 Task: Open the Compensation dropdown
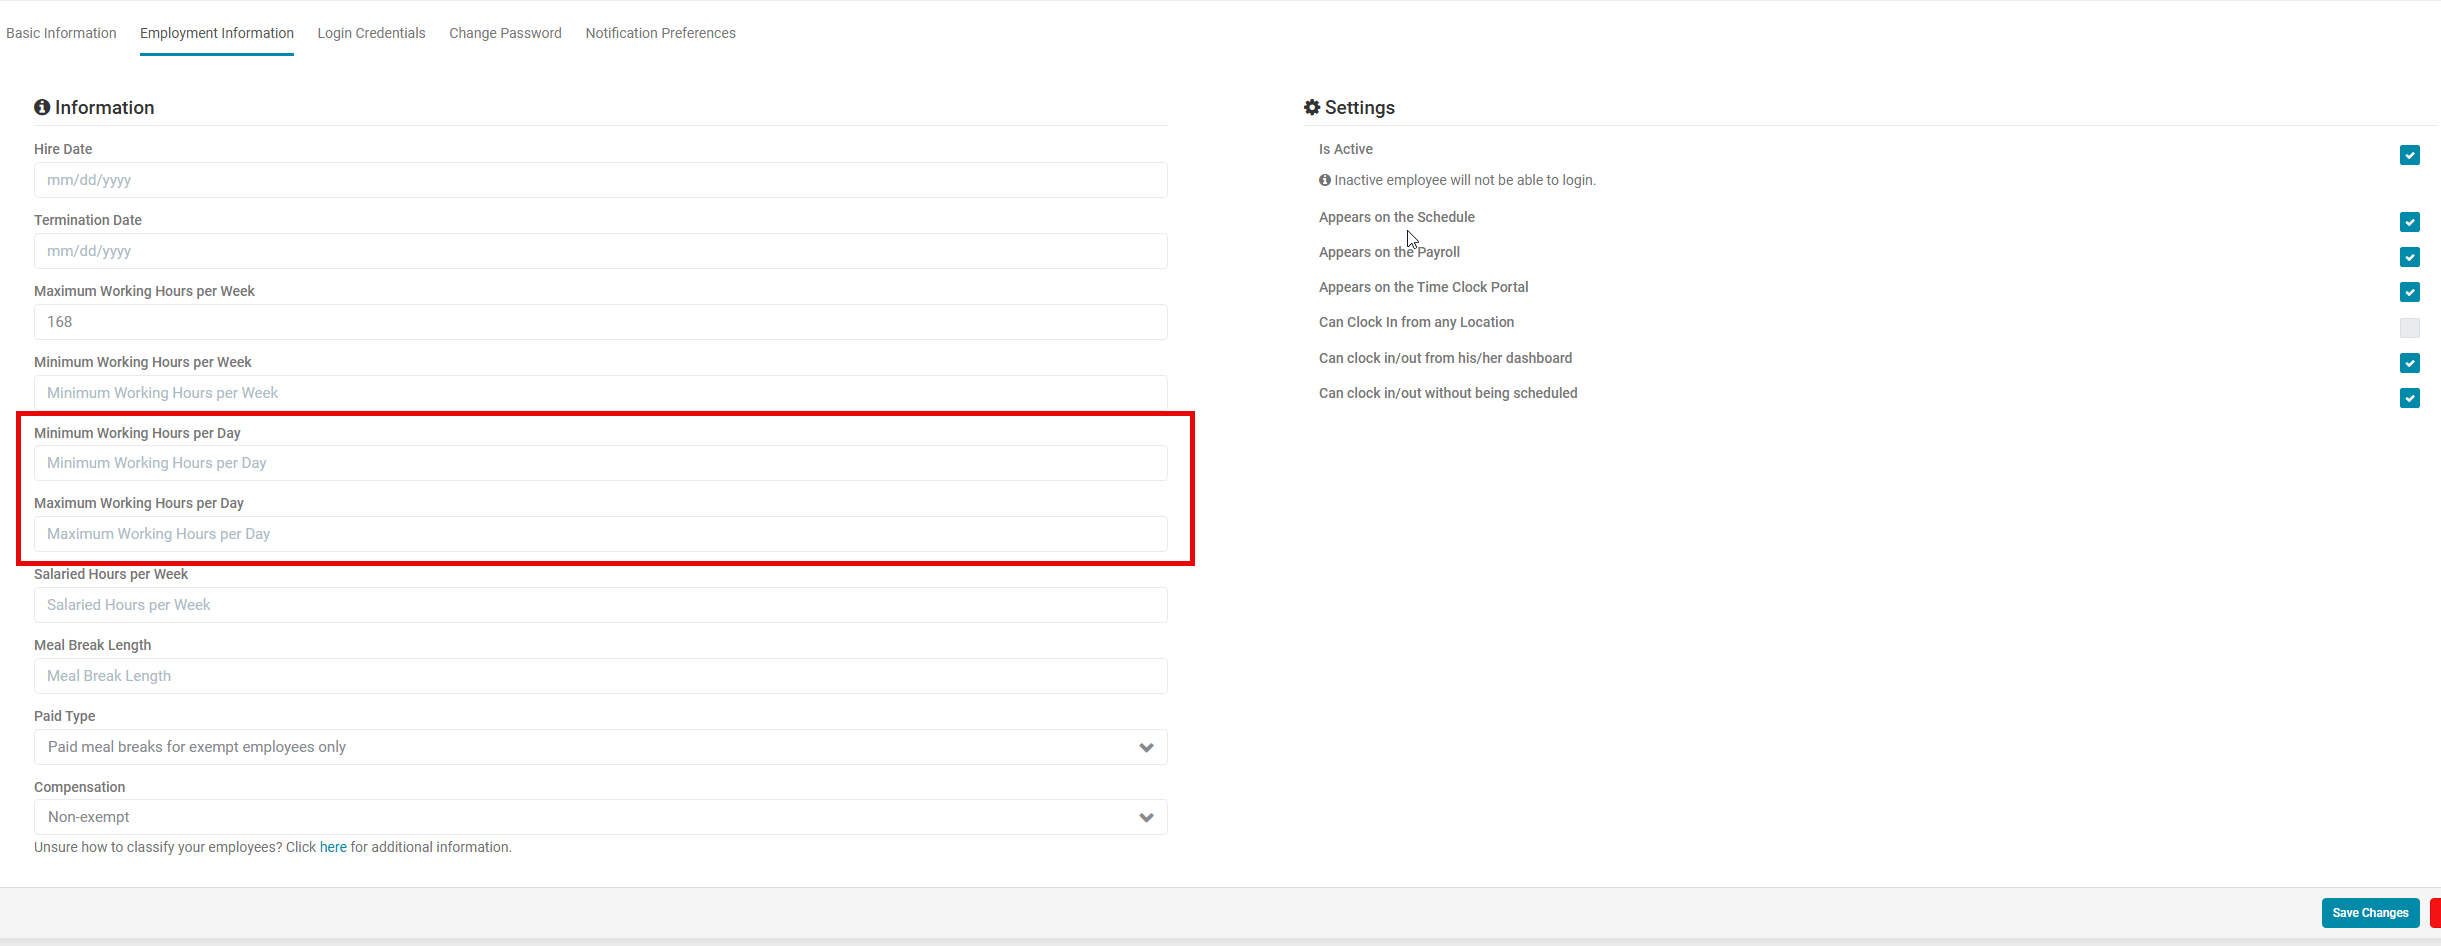600,817
